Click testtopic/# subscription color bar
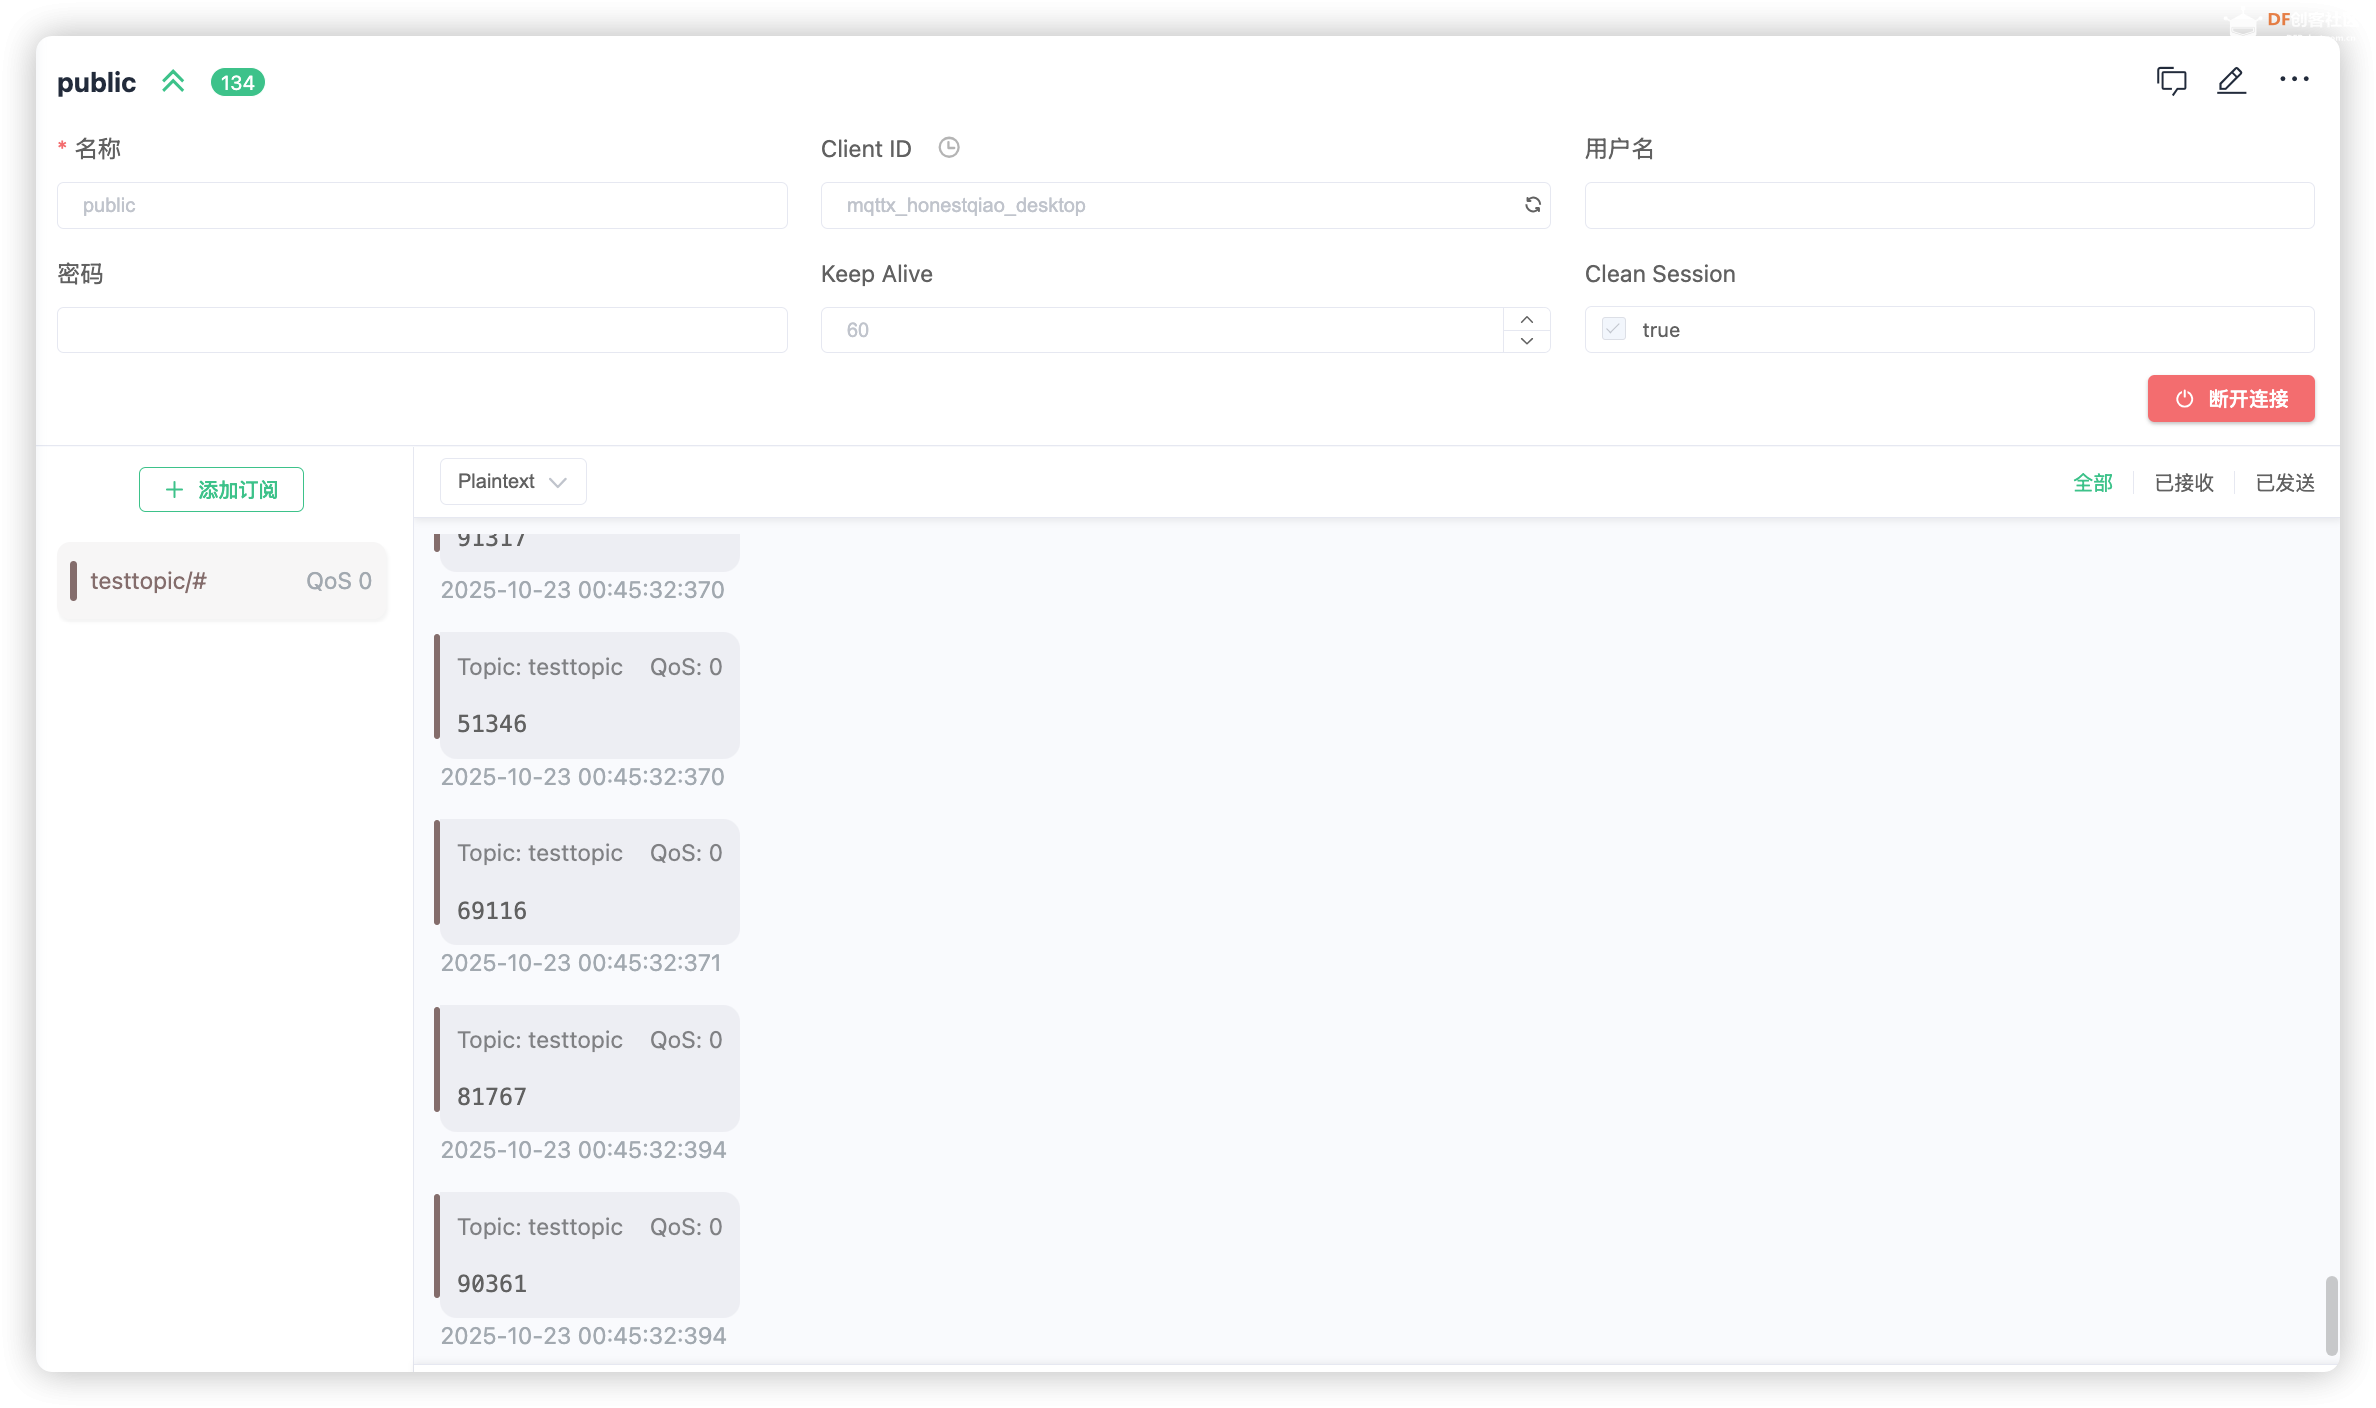Image resolution: width=2376 pixels, height=1408 pixels. [74, 581]
